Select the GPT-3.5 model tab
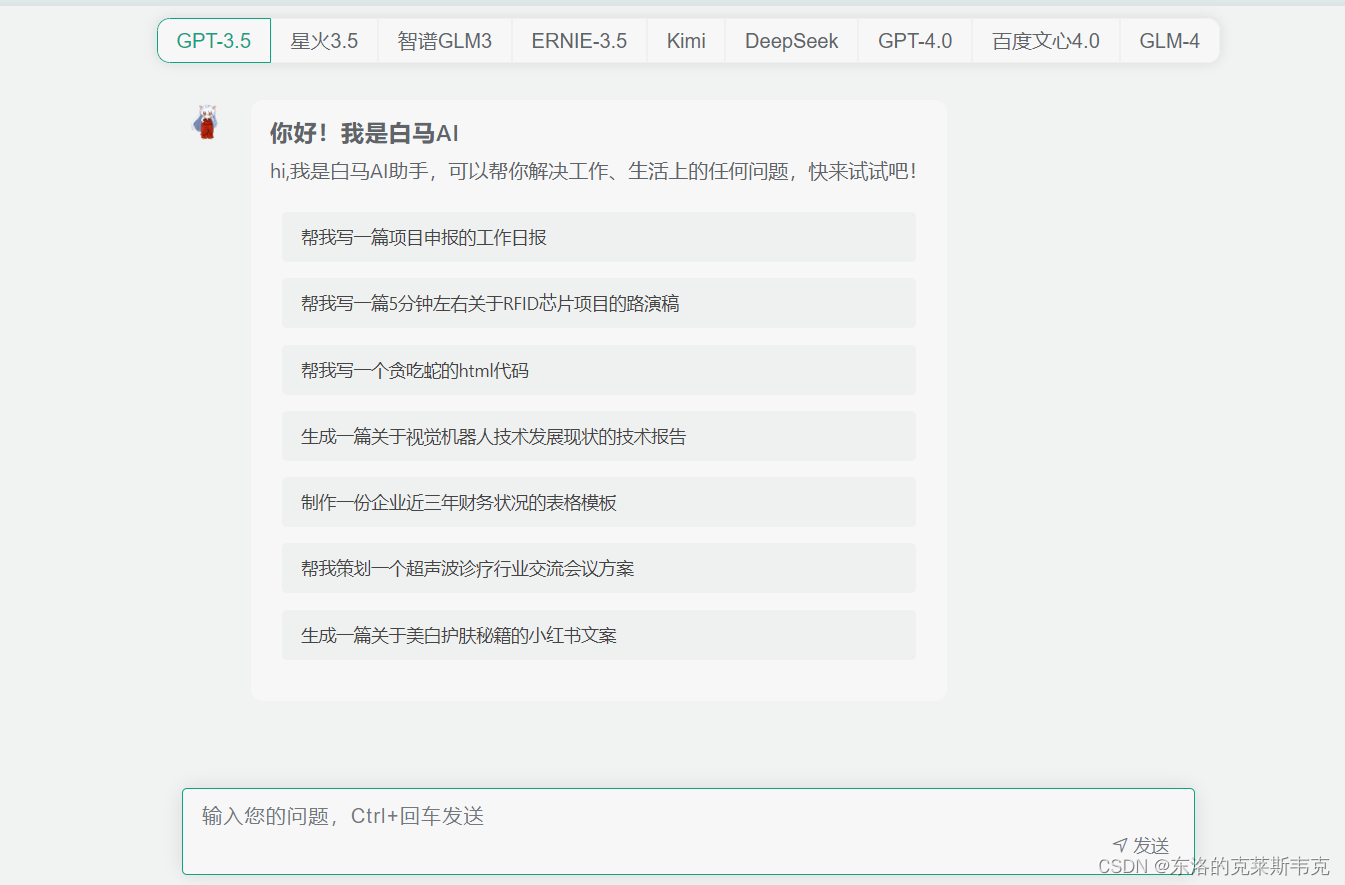The height and width of the screenshot is (885, 1345). tap(214, 41)
